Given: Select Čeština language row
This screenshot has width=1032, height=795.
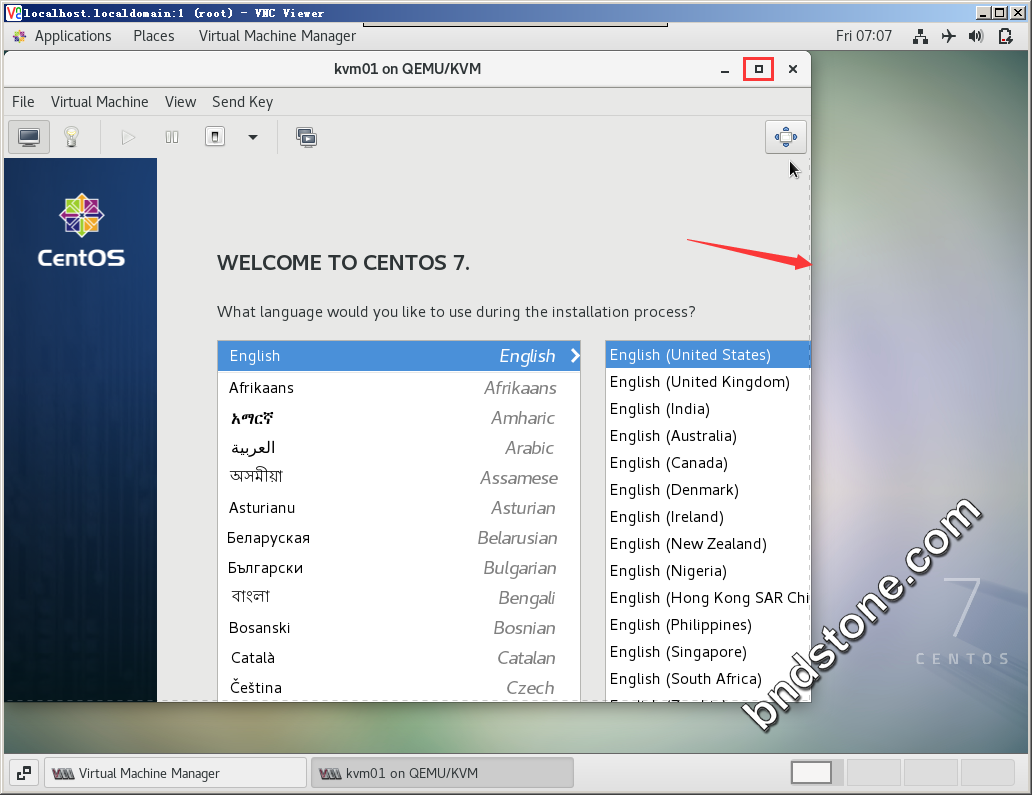Looking at the screenshot, I should [399, 687].
